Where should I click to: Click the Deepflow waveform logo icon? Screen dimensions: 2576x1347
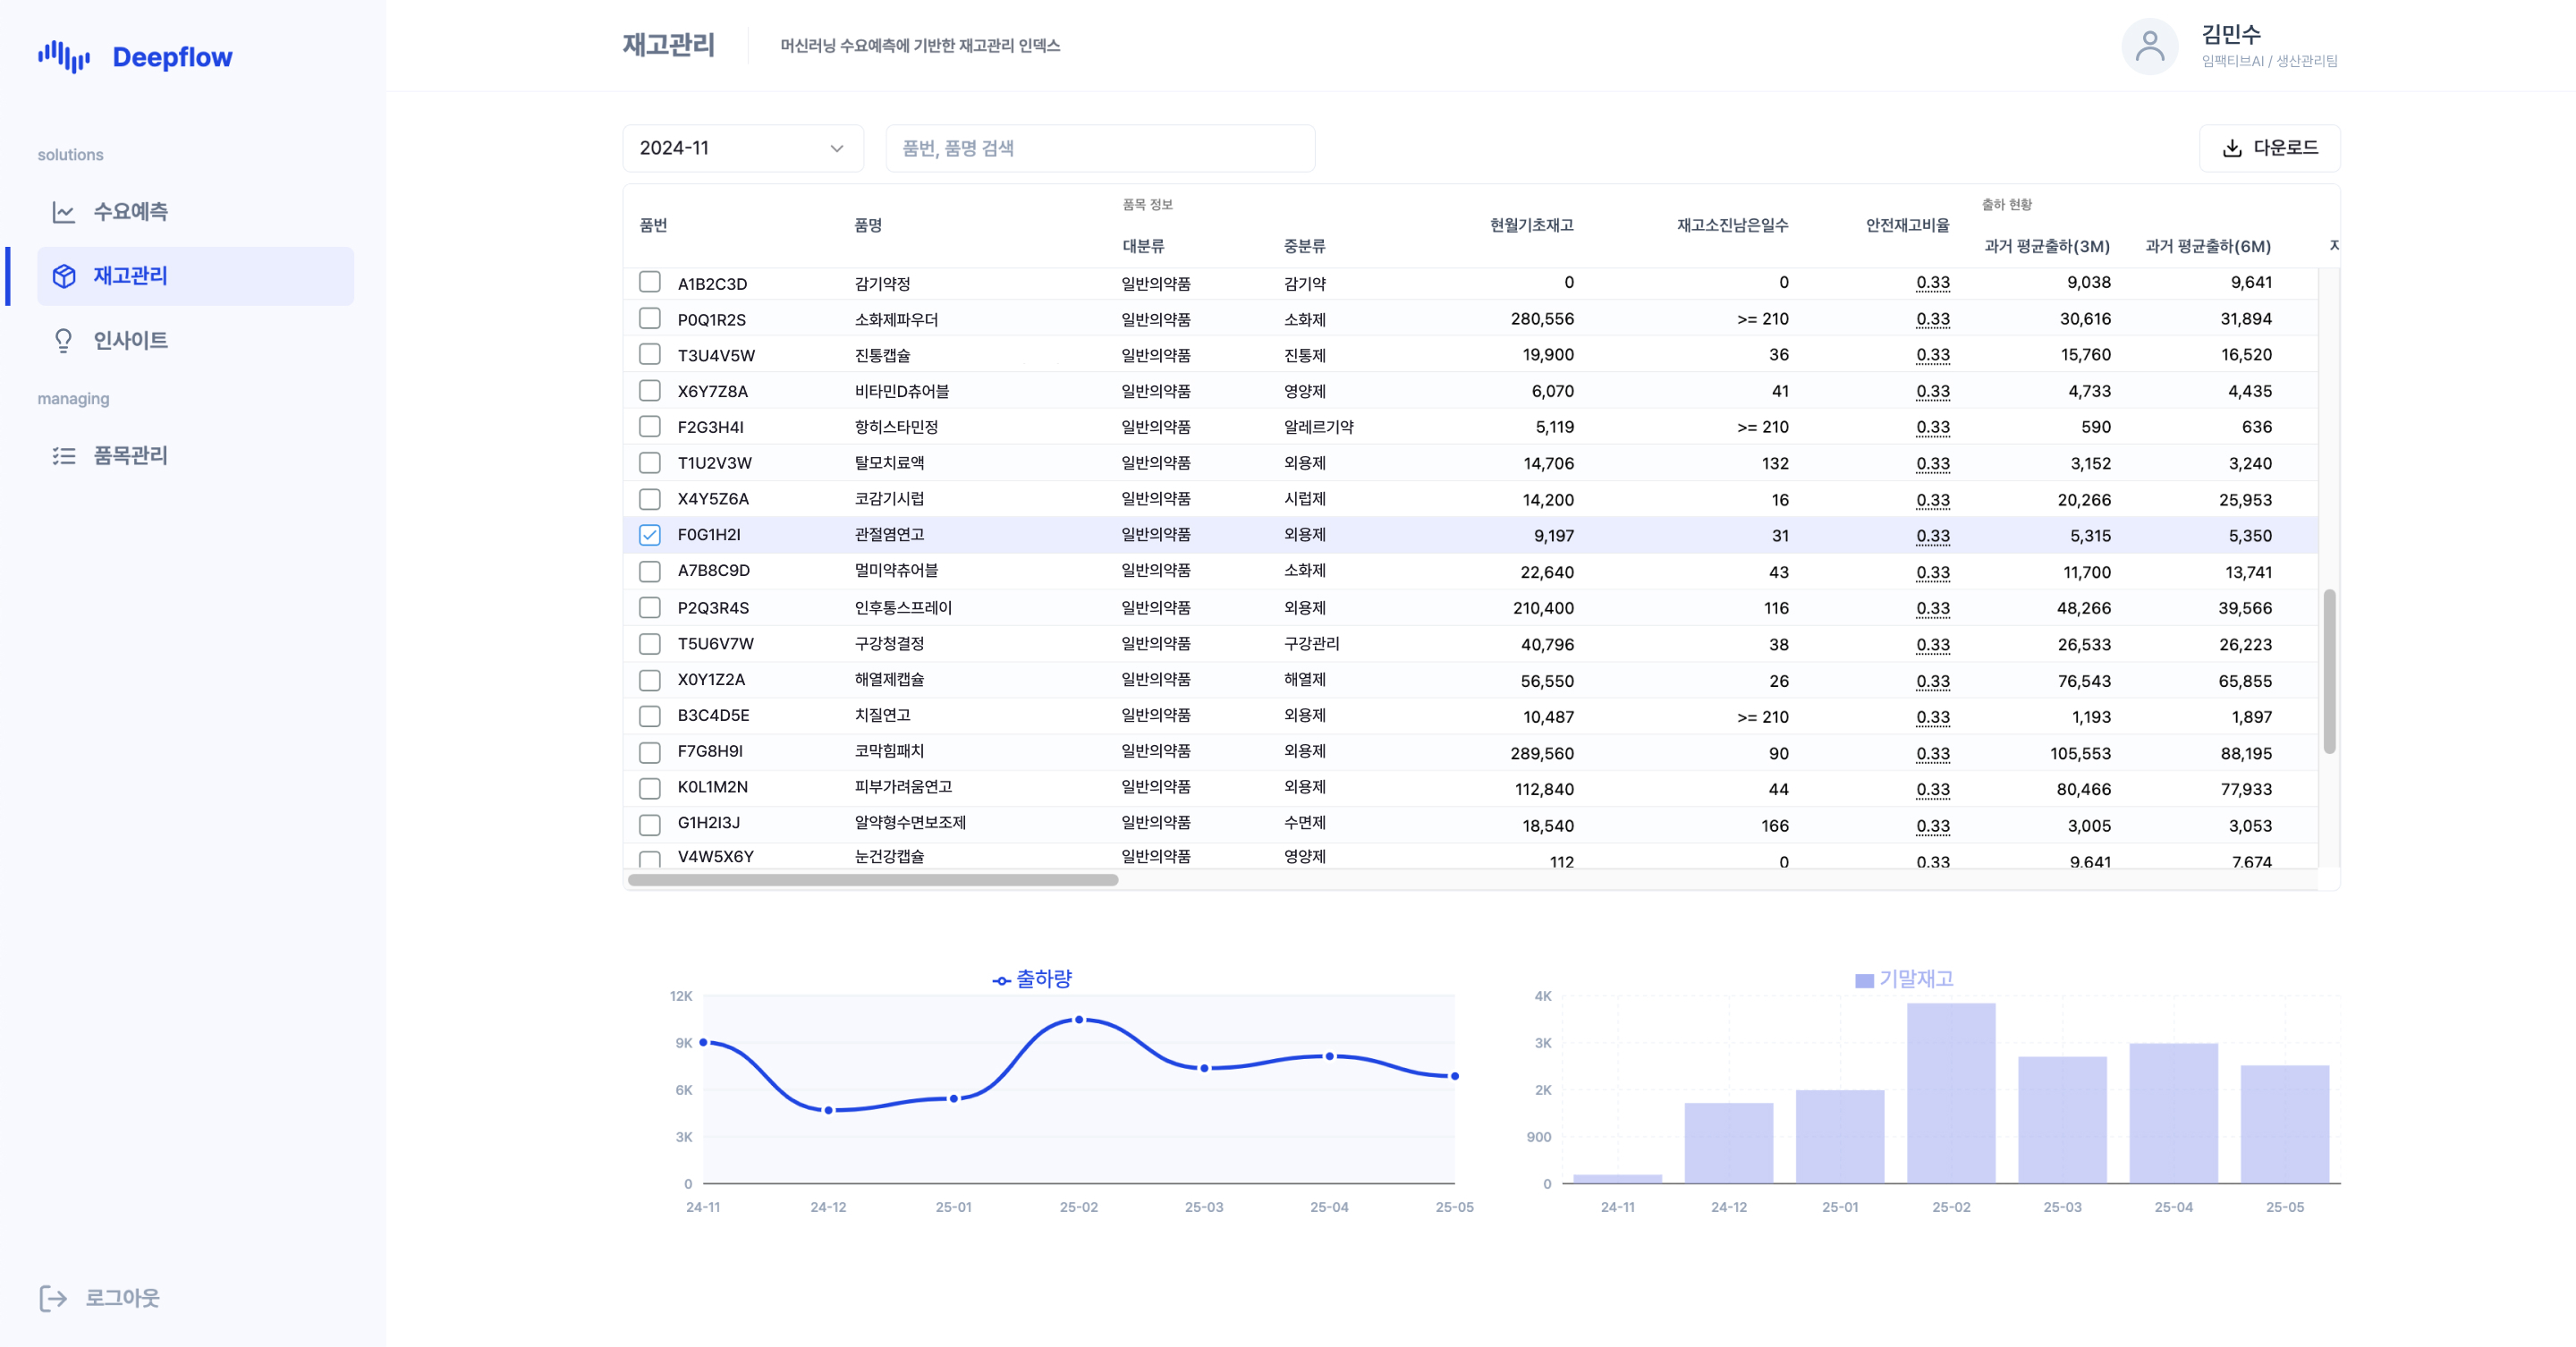click(64, 57)
